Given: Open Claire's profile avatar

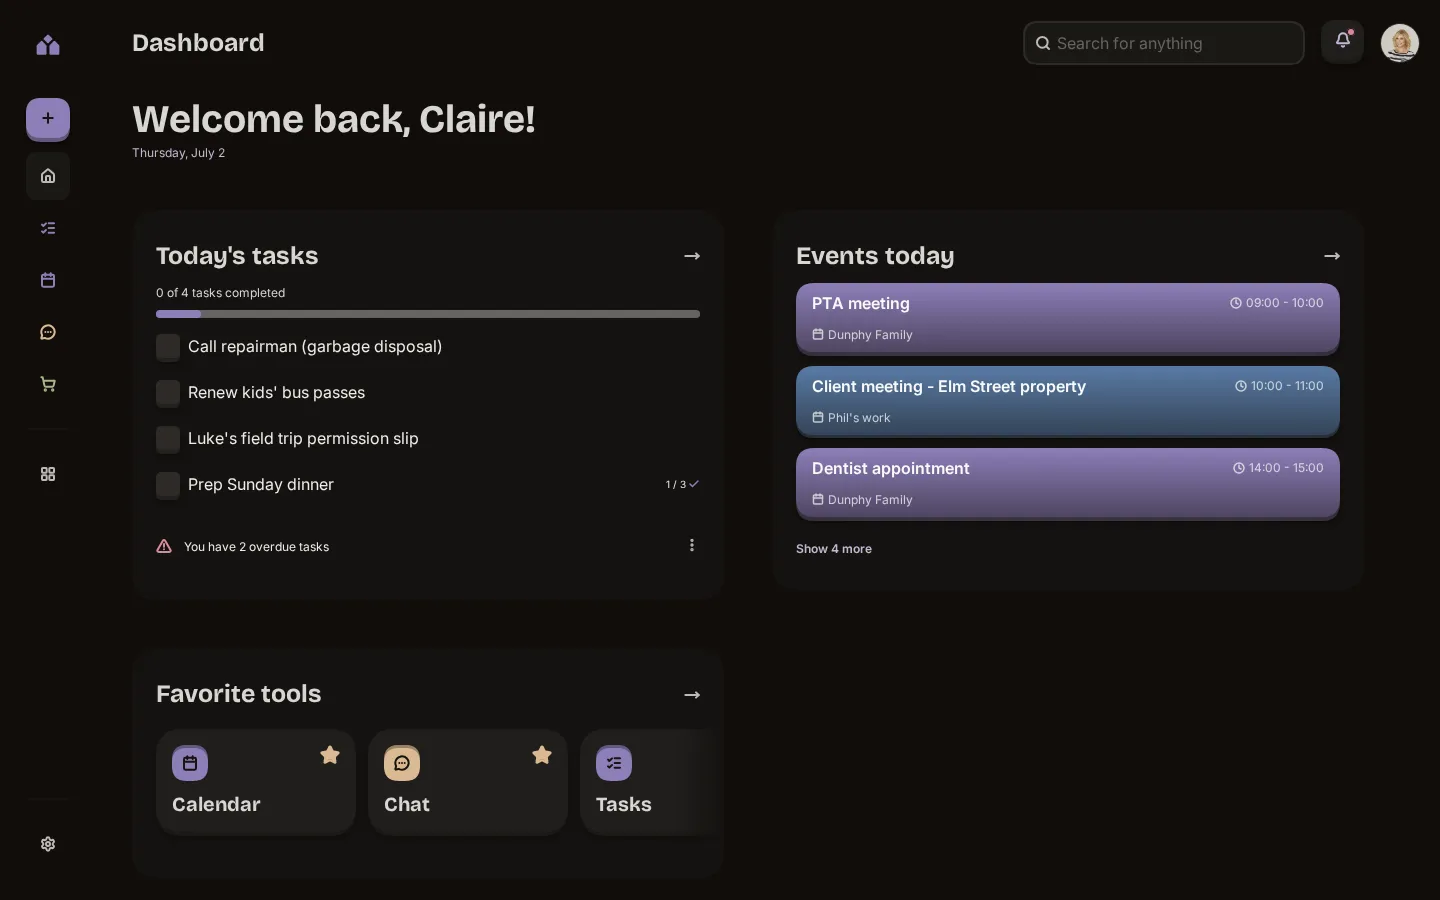Looking at the screenshot, I should [x=1400, y=43].
